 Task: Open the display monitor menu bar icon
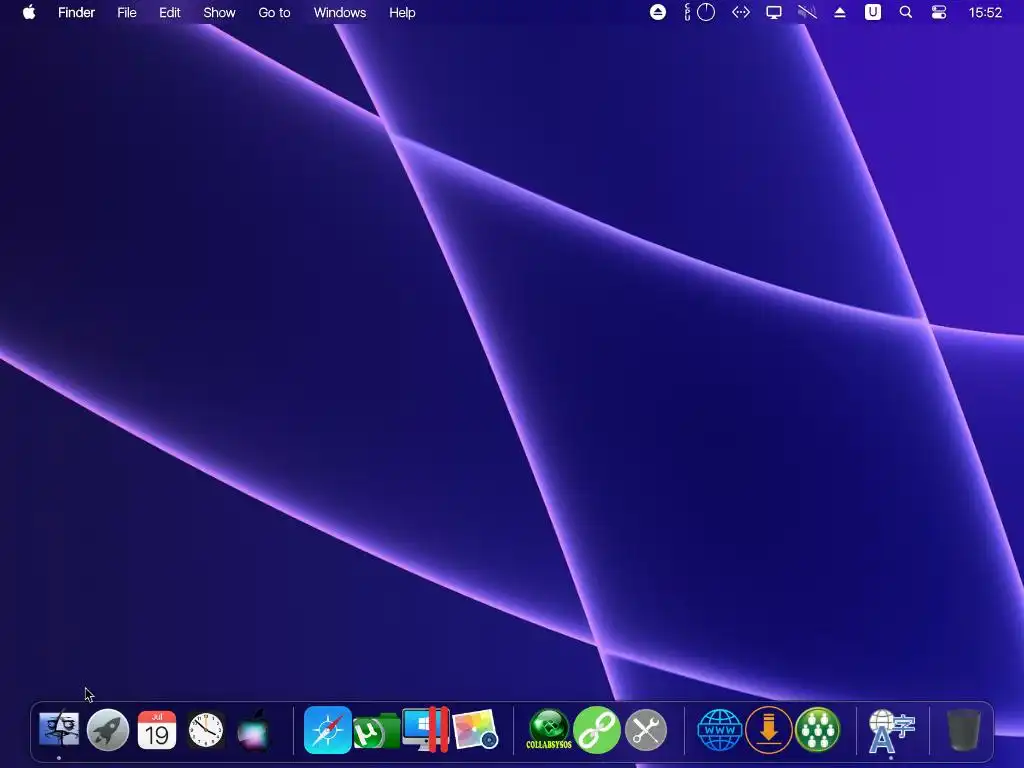(774, 12)
